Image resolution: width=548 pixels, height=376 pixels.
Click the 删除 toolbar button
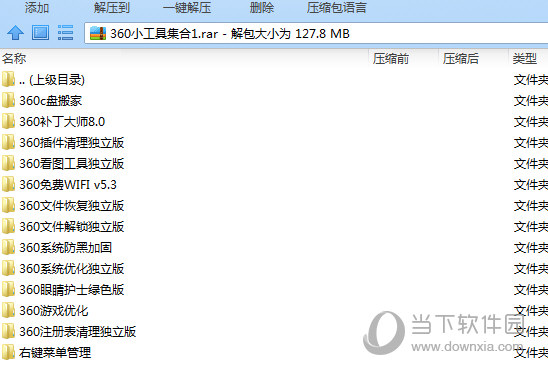click(x=262, y=7)
